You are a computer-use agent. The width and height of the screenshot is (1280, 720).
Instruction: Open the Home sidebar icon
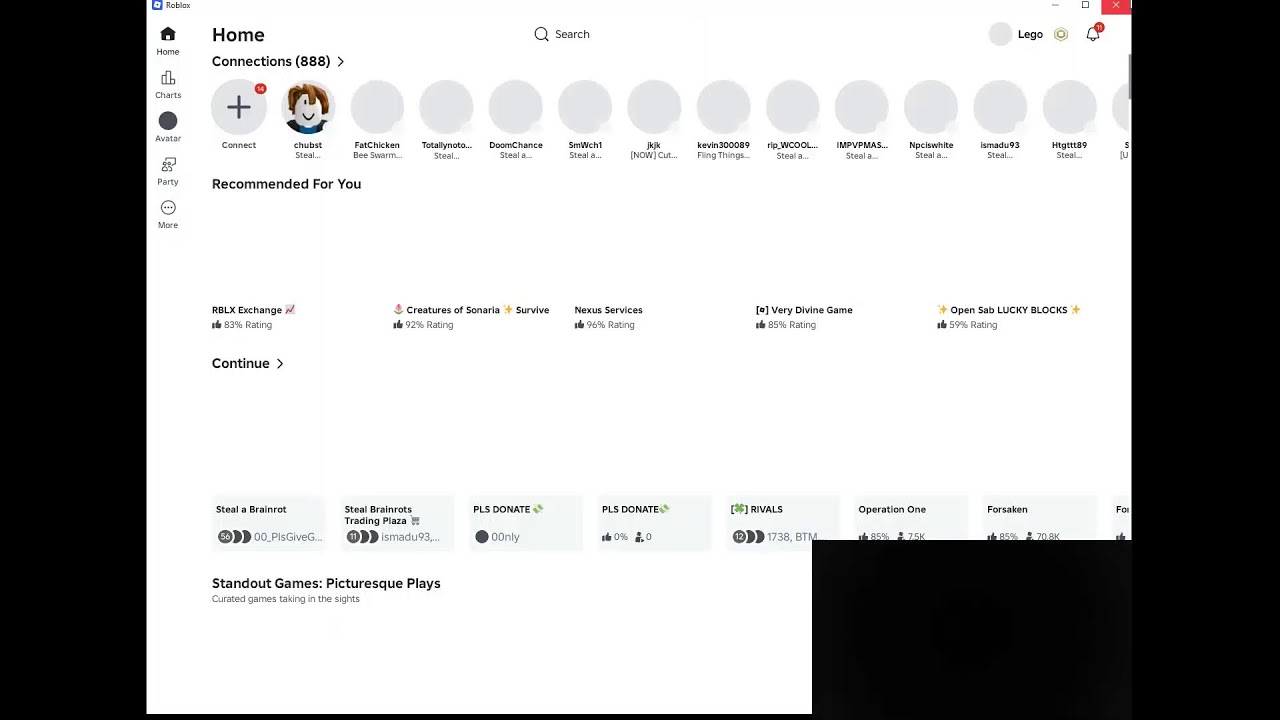point(168,35)
